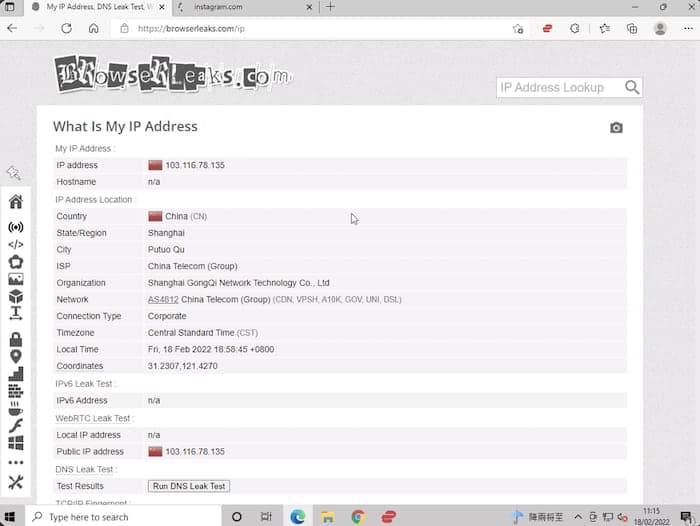700x526 pixels.
Task: Open sidebar Features detection bars icon
Action: [x=16, y=374]
